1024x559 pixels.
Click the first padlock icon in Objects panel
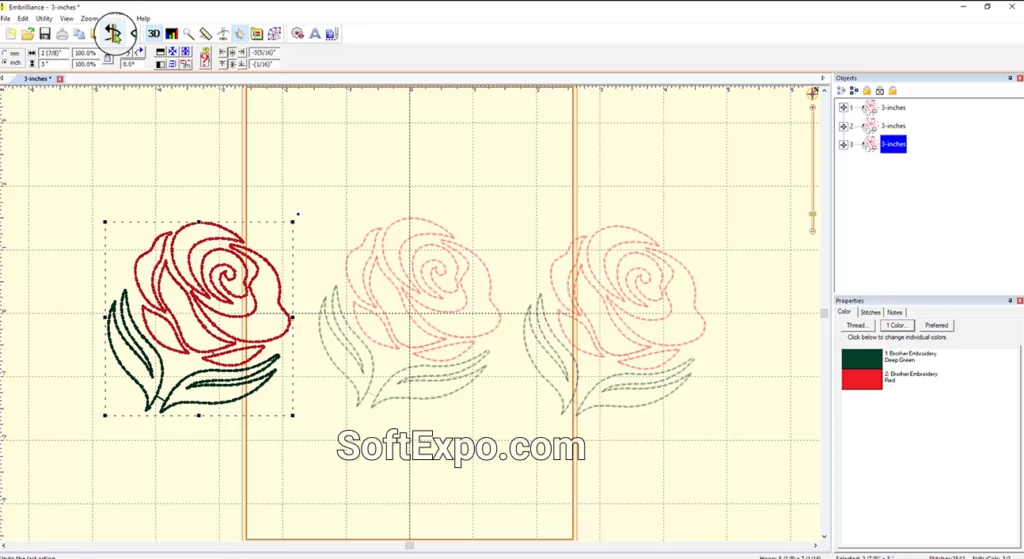(x=866, y=90)
